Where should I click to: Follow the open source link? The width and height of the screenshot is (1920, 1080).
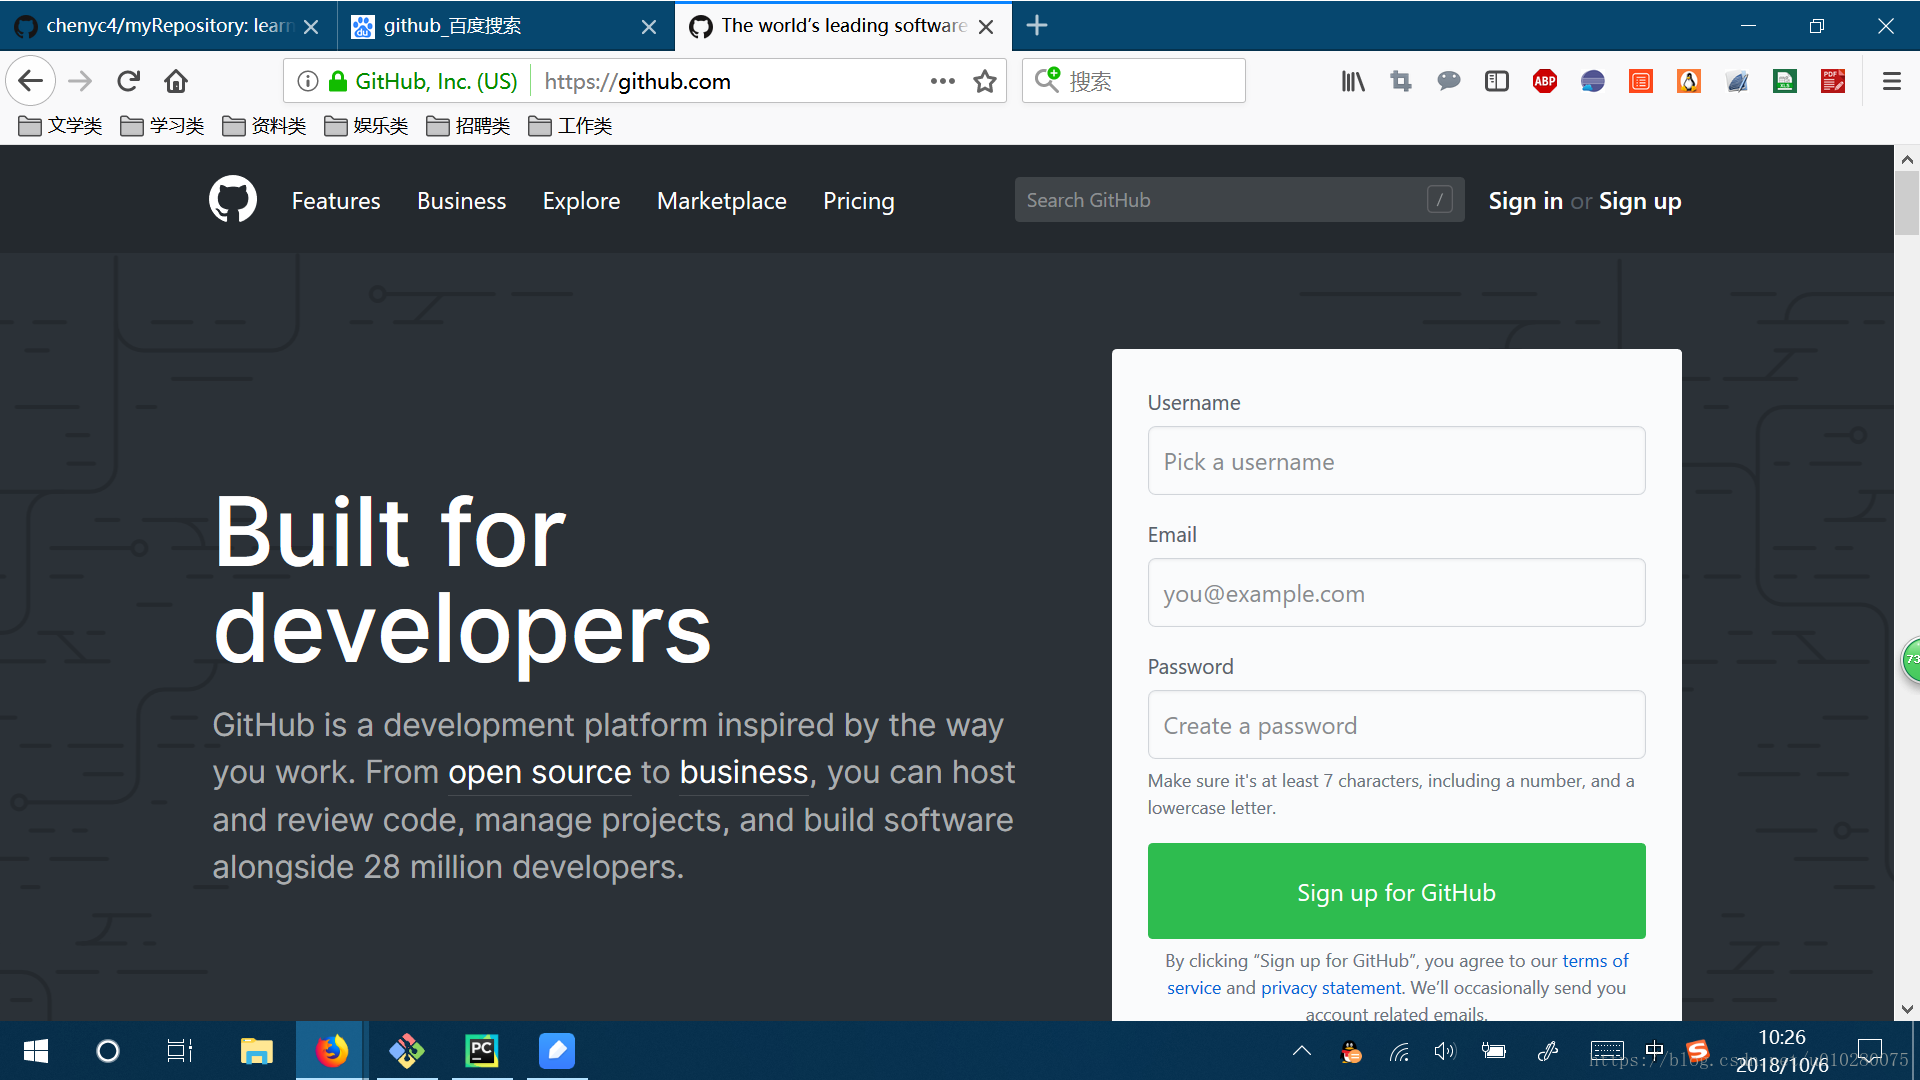[539, 773]
